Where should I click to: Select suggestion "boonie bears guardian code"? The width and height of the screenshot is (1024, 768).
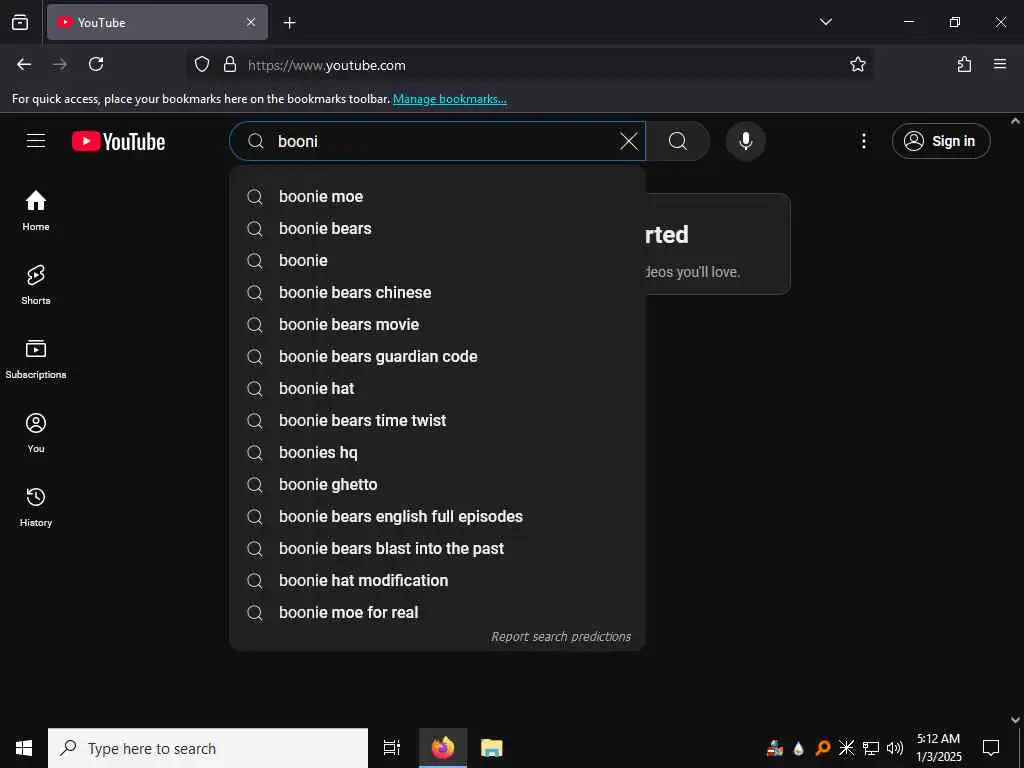(x=438, y=357)
